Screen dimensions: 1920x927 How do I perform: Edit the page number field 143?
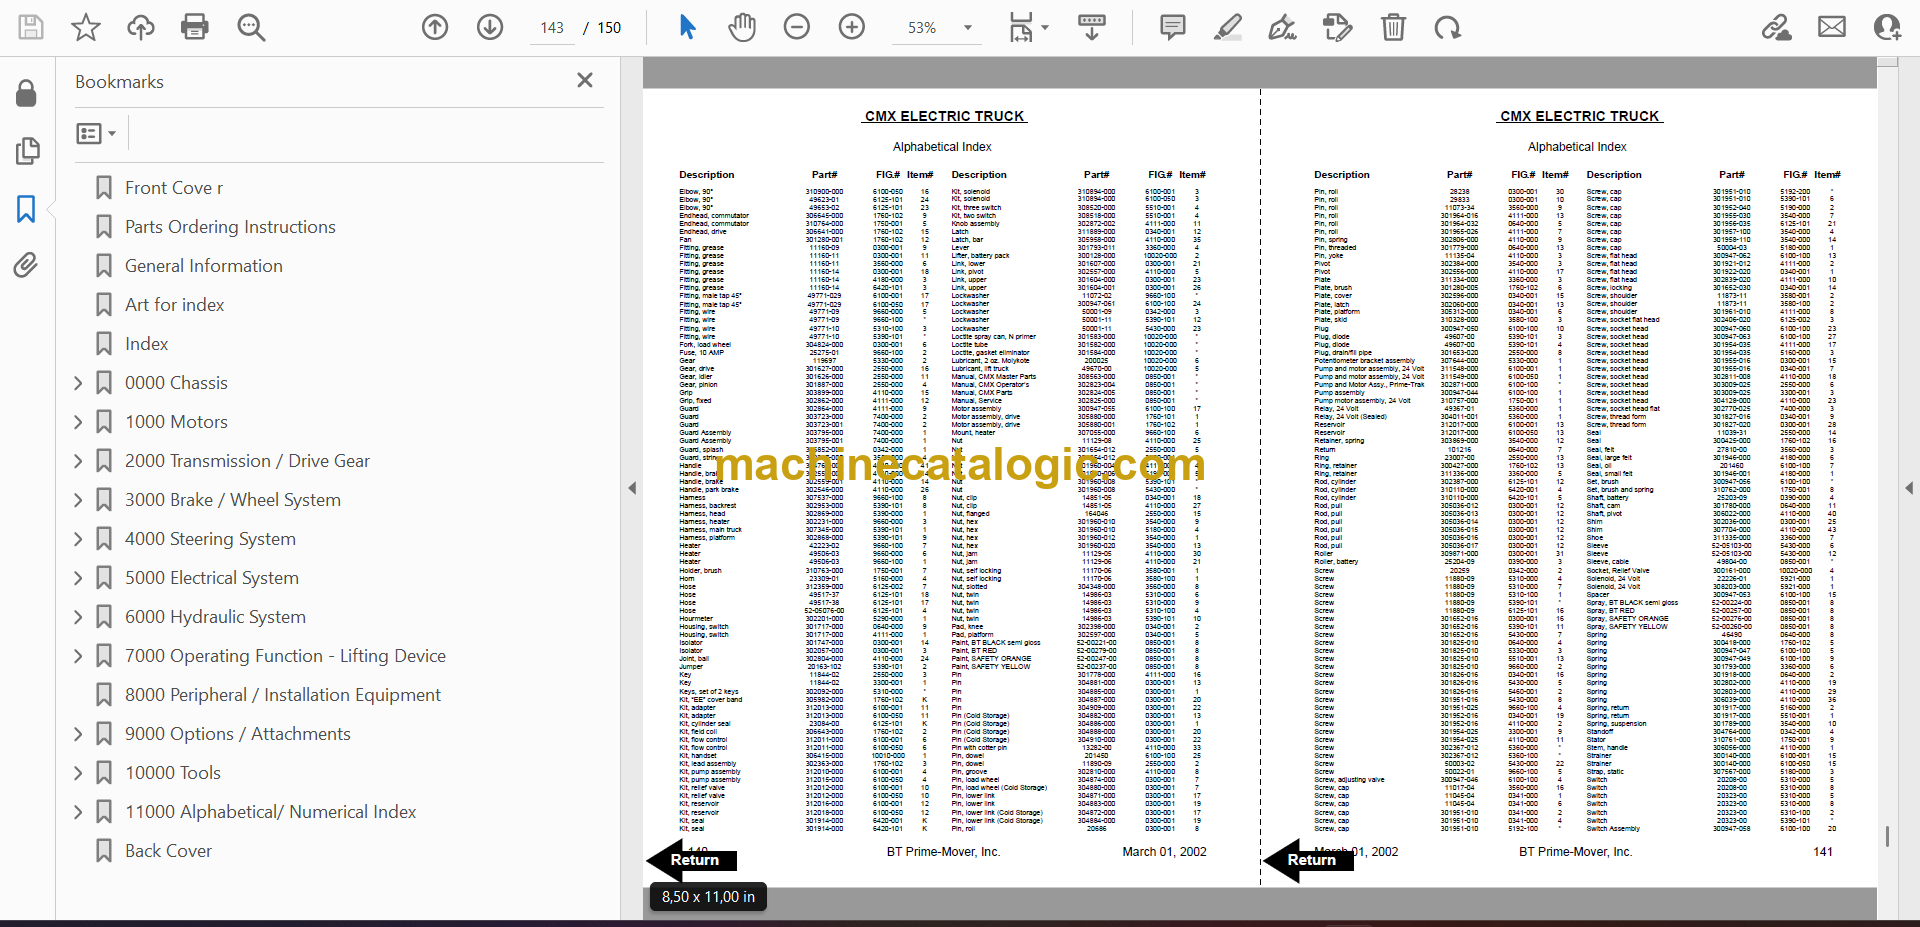pos(552,28)
